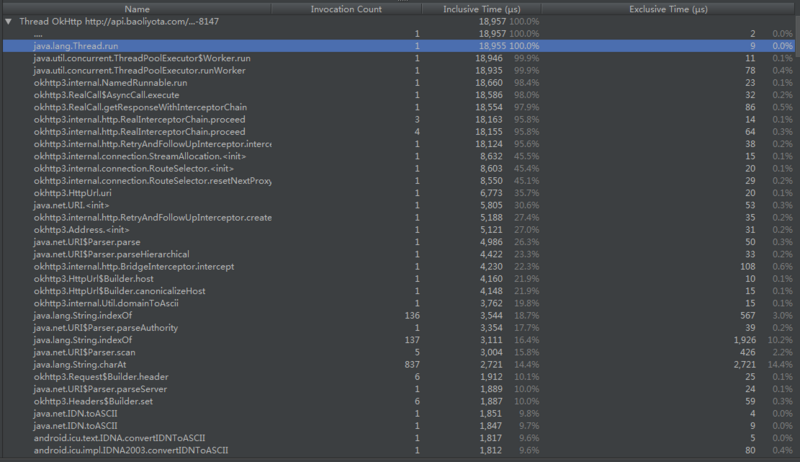Select android.icu.text.IDNA.convertIDNToASCII row

[x=398, y=438]
